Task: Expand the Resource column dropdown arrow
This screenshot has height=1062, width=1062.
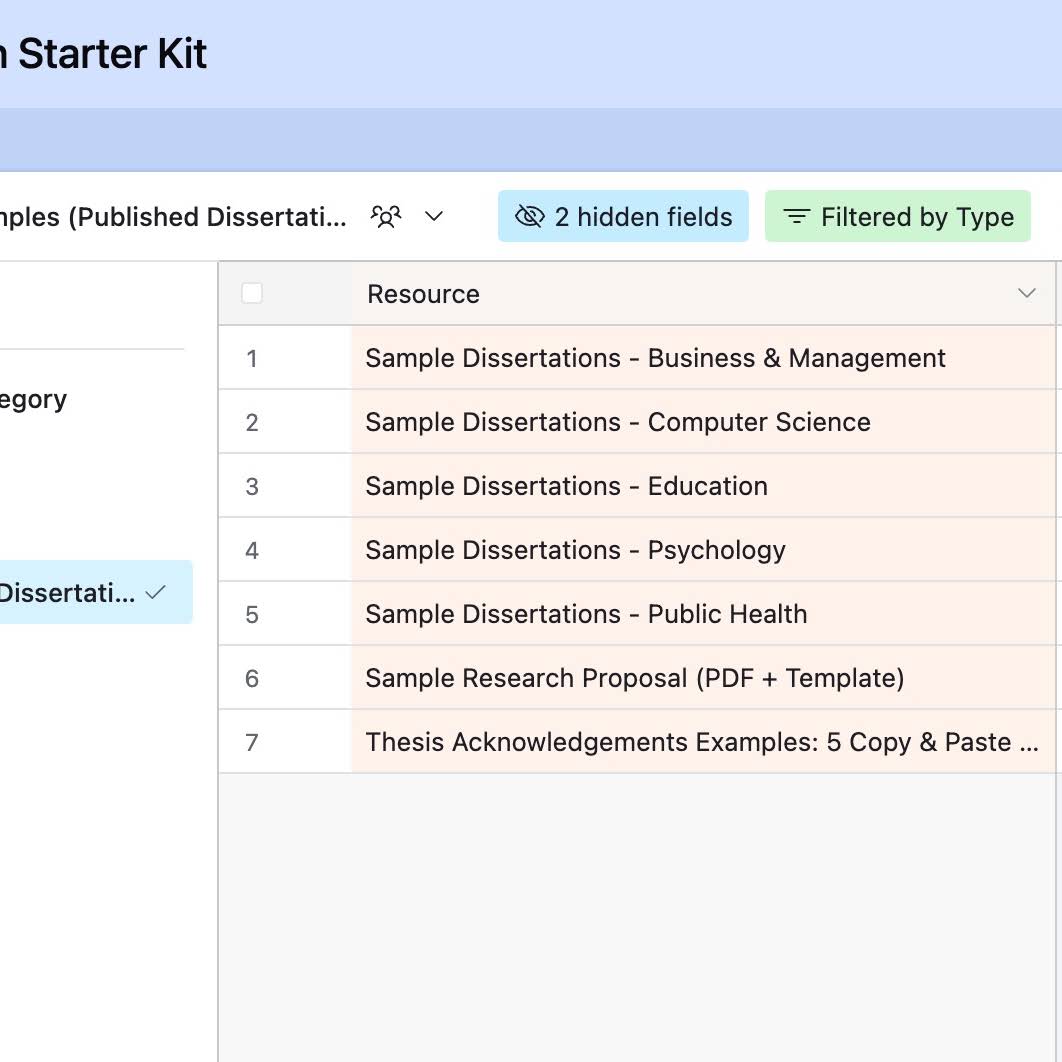Action: click(1027, 293)
